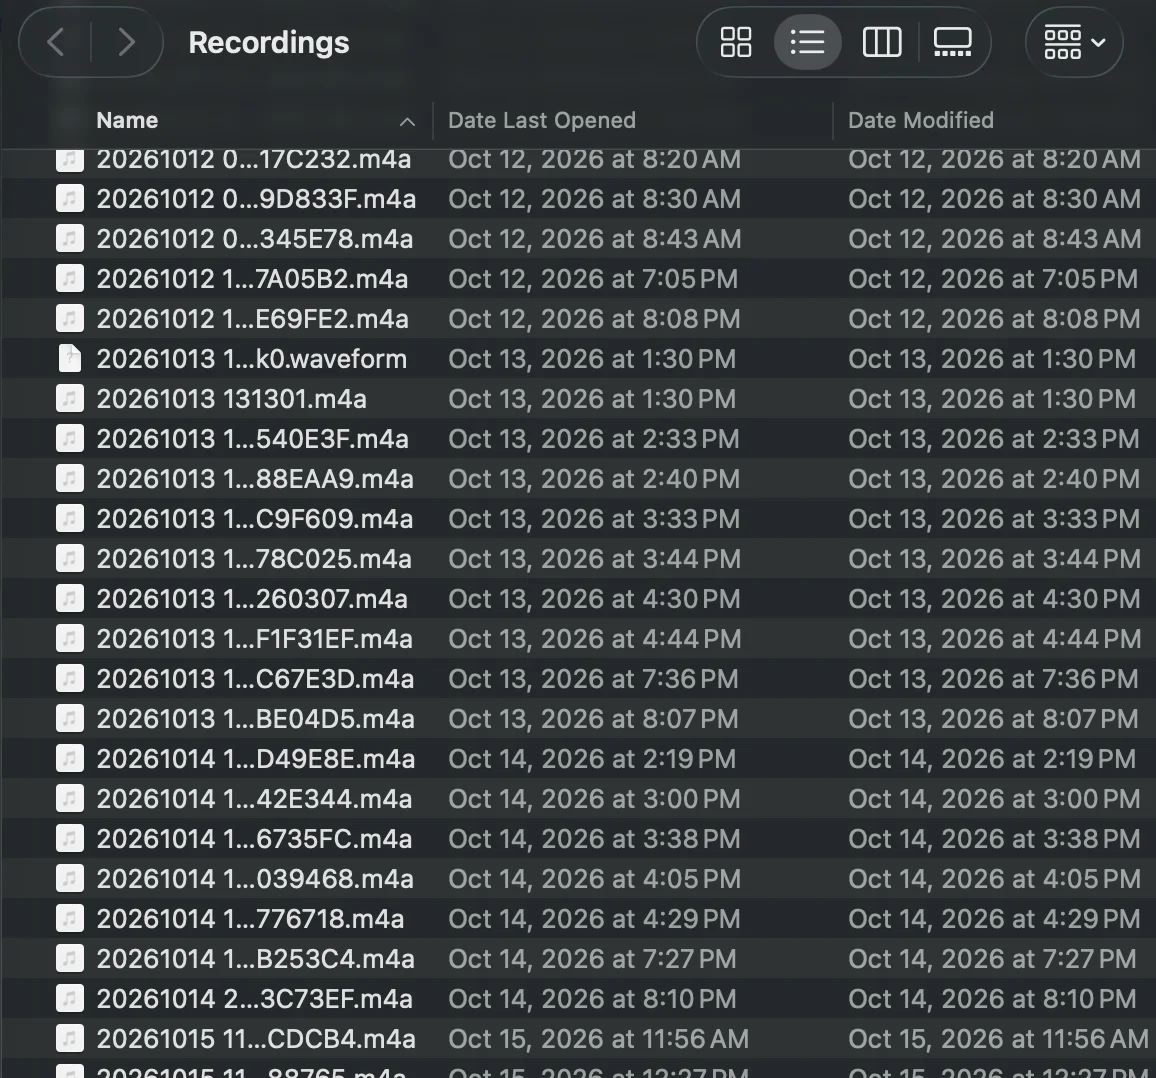Select file name 20261013 1...78C025.m4a

click(254, 559)
